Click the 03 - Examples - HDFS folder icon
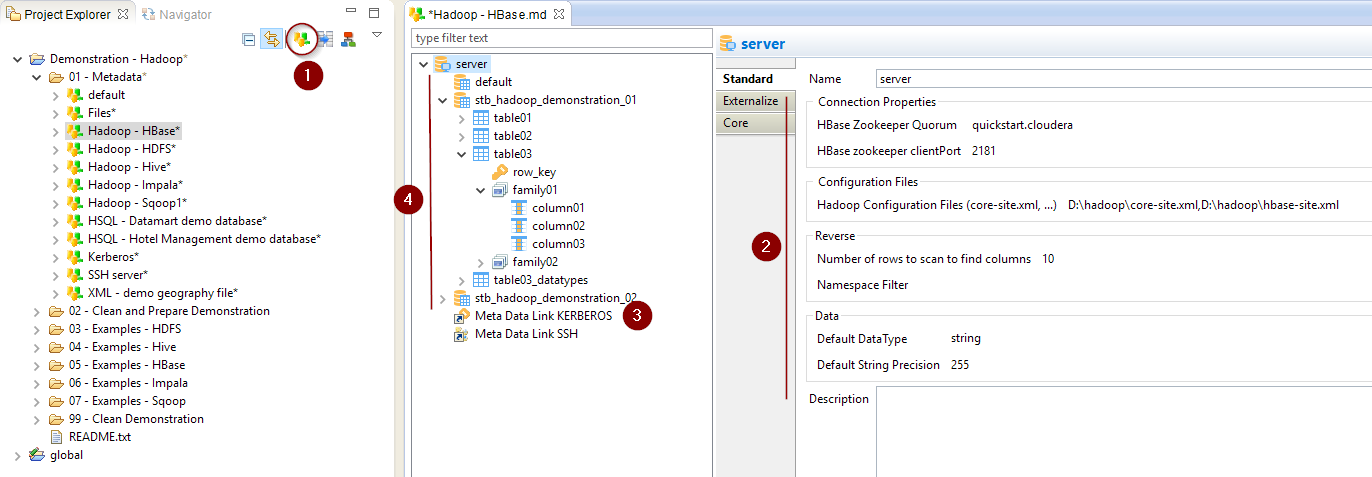 tap(56, 329)
